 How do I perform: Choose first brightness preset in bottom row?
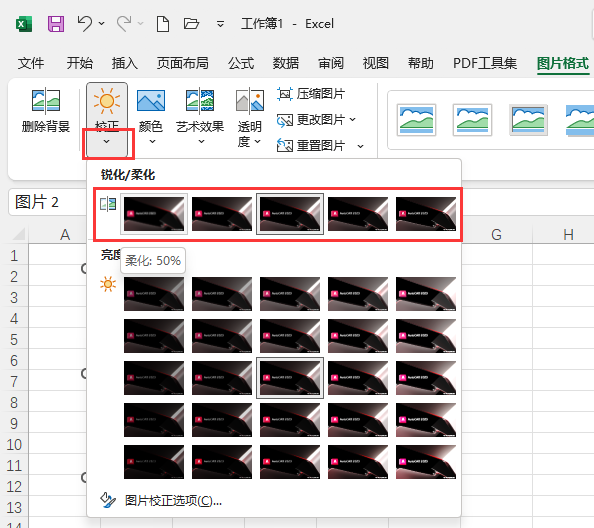154,462
